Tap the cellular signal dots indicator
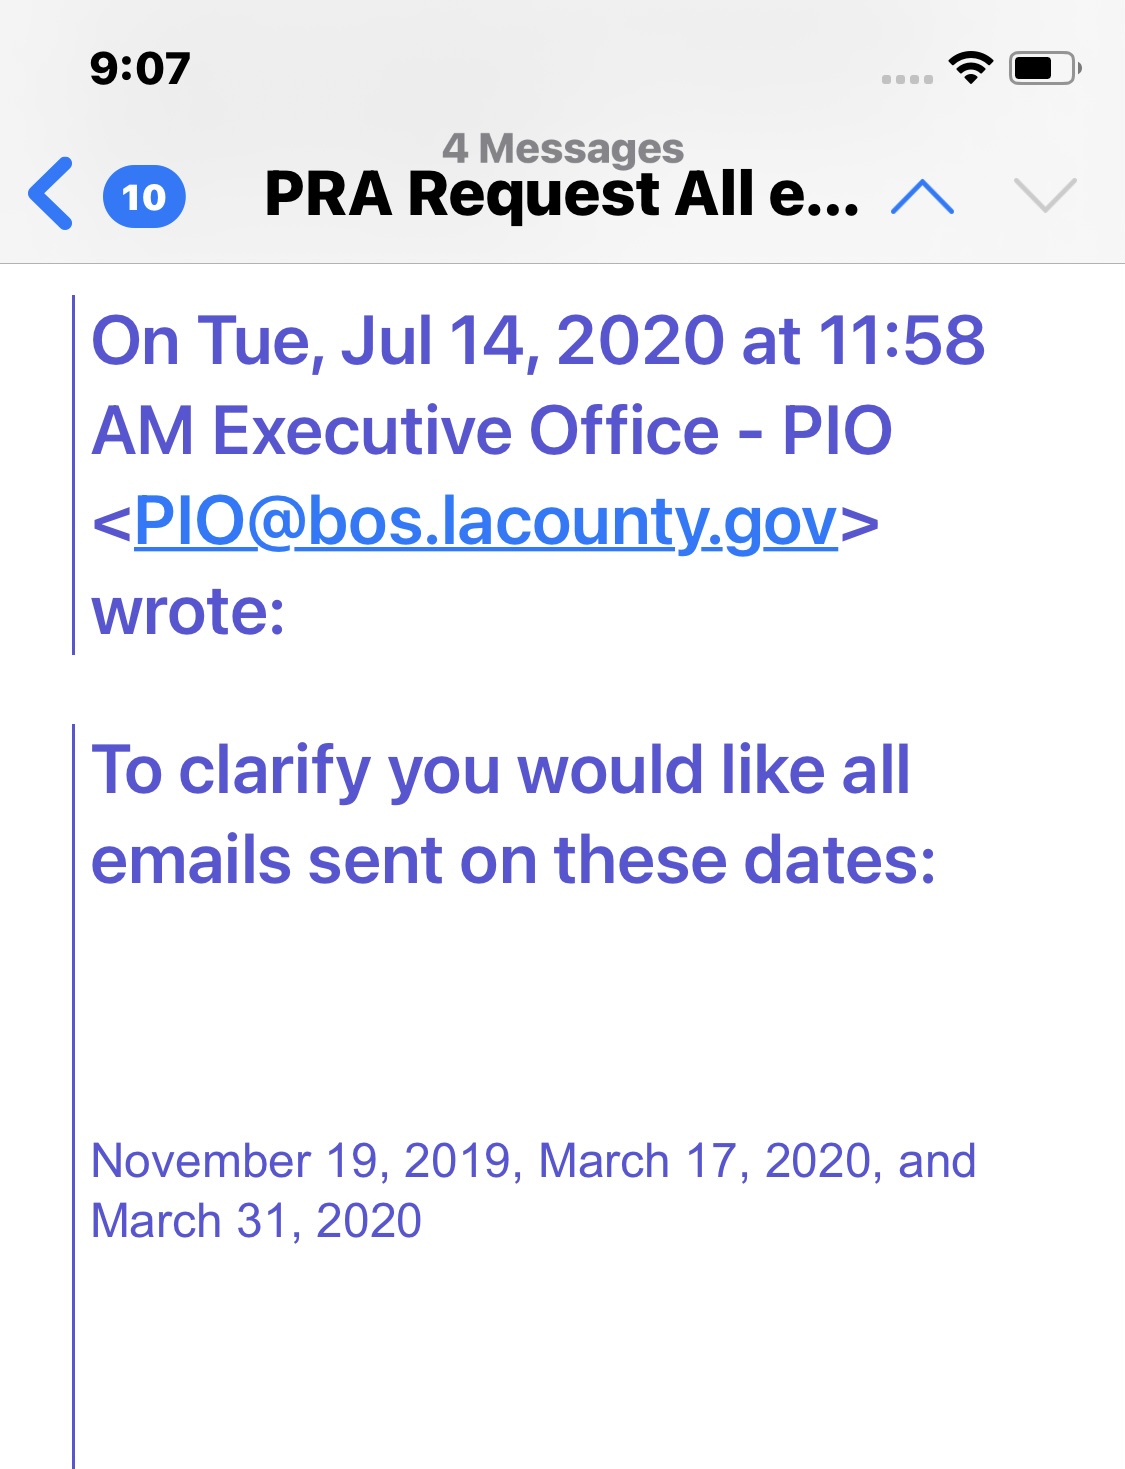 (x=907, y=79)
